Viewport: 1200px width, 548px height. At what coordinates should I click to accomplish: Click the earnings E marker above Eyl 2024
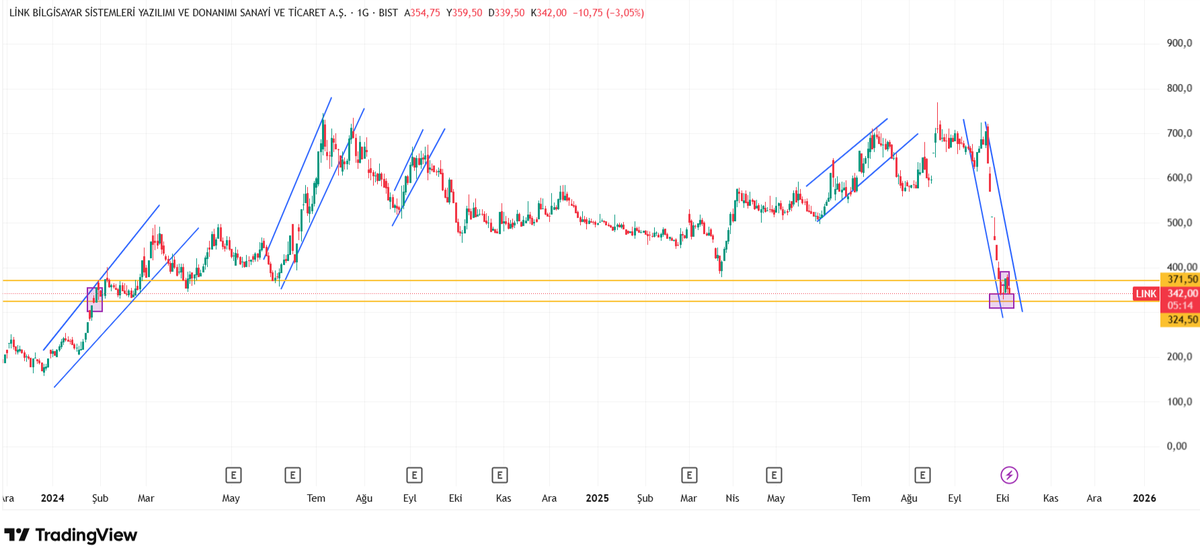coord(414,475)
